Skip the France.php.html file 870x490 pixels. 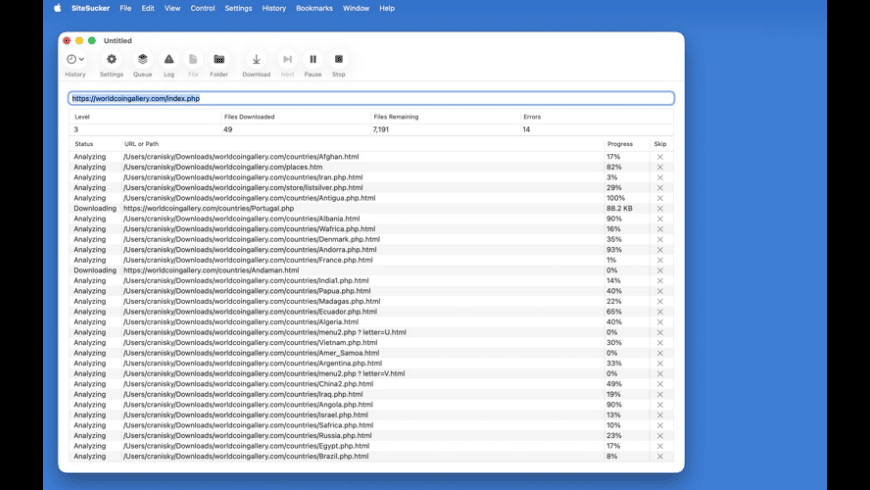[660, 260]
